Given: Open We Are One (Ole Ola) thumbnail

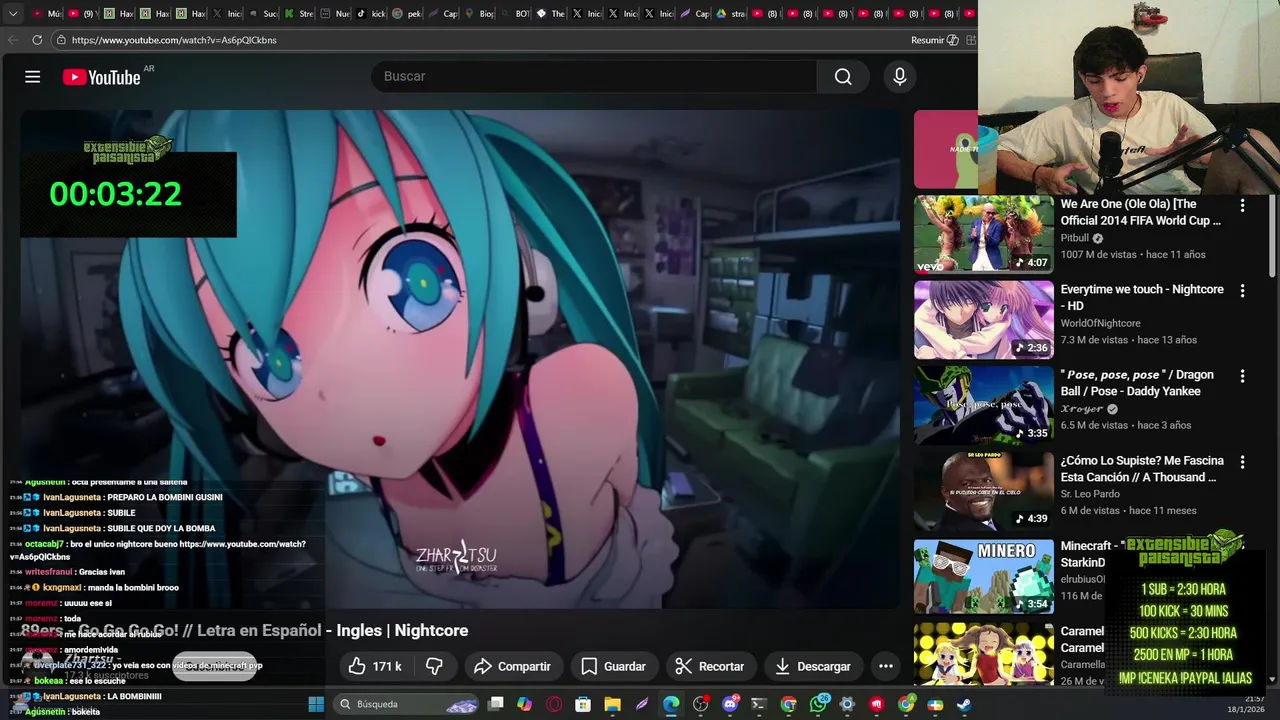Looking at the screenshot, I should click(x=984, y=234).
